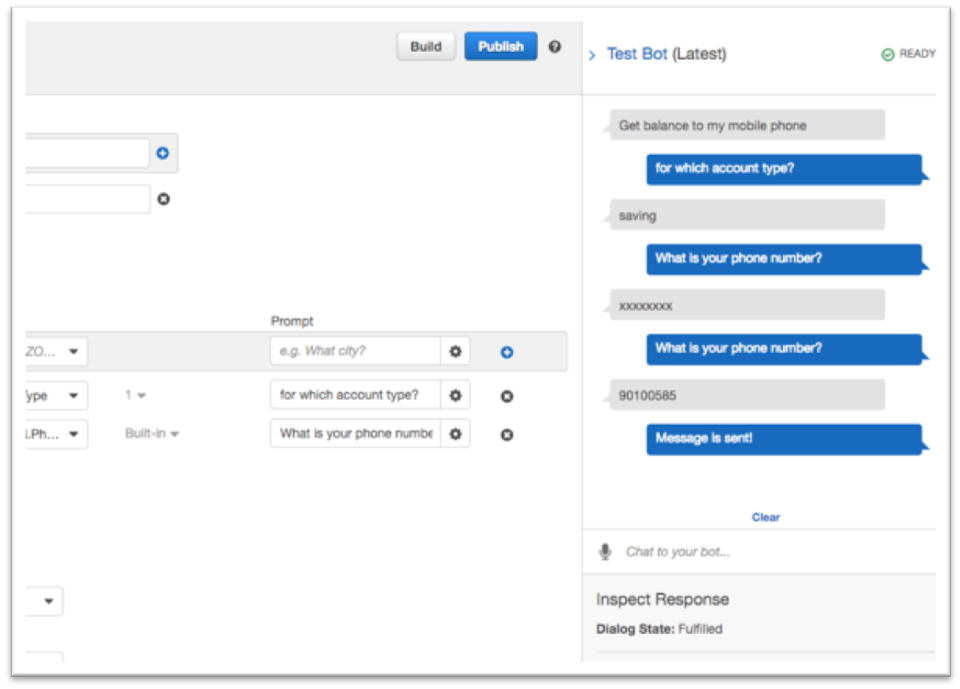This screenshot has height=689, width=960.
Task: Click the 'e.g. What city?' prompt field
Action: click(x=355, y=351)
